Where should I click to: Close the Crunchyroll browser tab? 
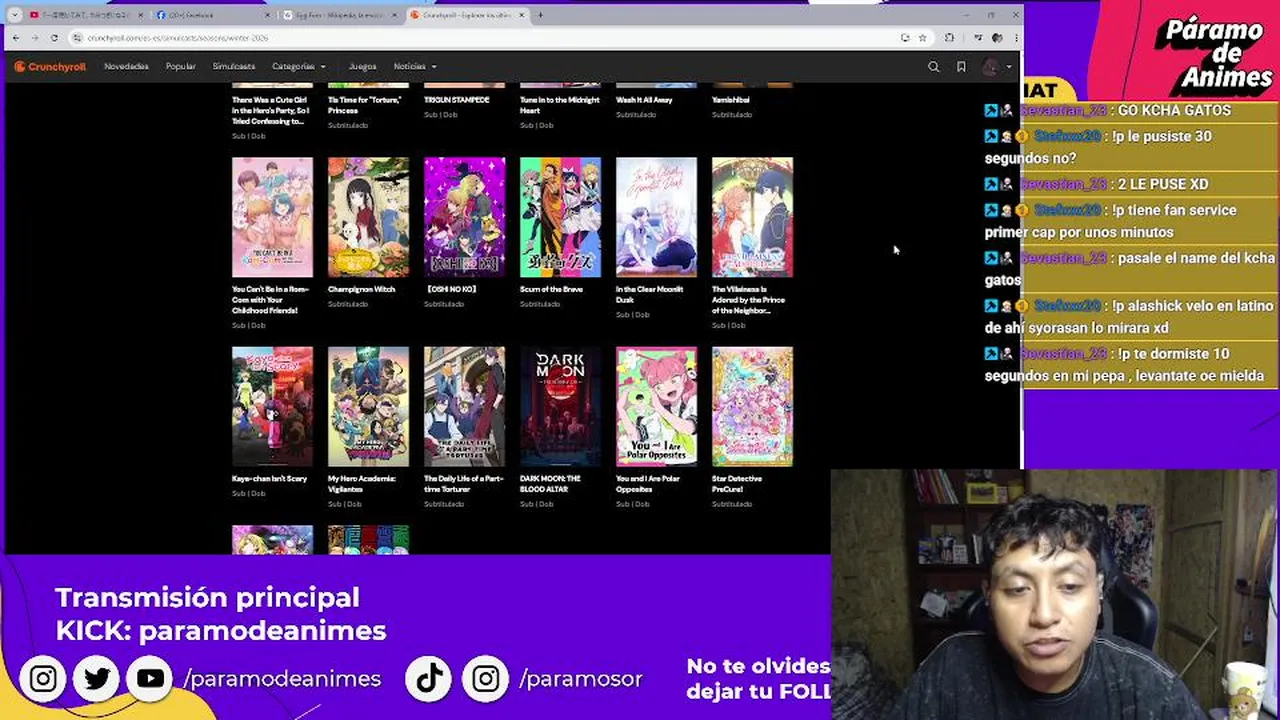pos(521,15)
